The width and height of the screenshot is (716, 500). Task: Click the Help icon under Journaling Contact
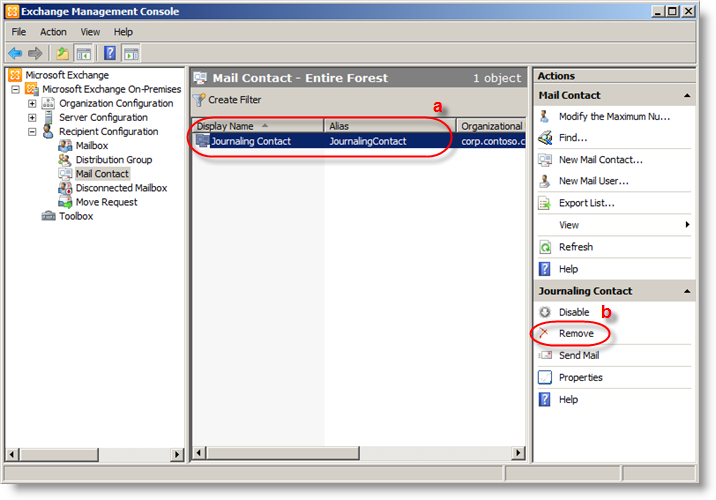pos(544,399)
